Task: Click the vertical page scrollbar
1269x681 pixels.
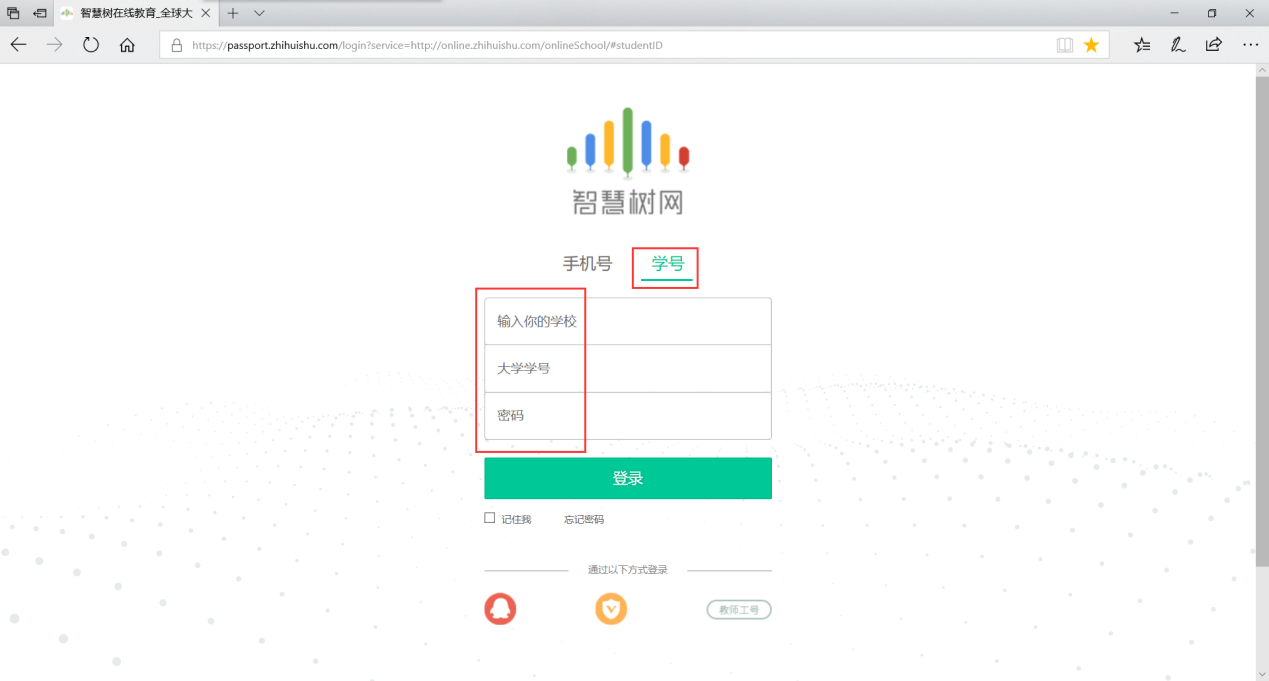Action: coord(1262,322)
